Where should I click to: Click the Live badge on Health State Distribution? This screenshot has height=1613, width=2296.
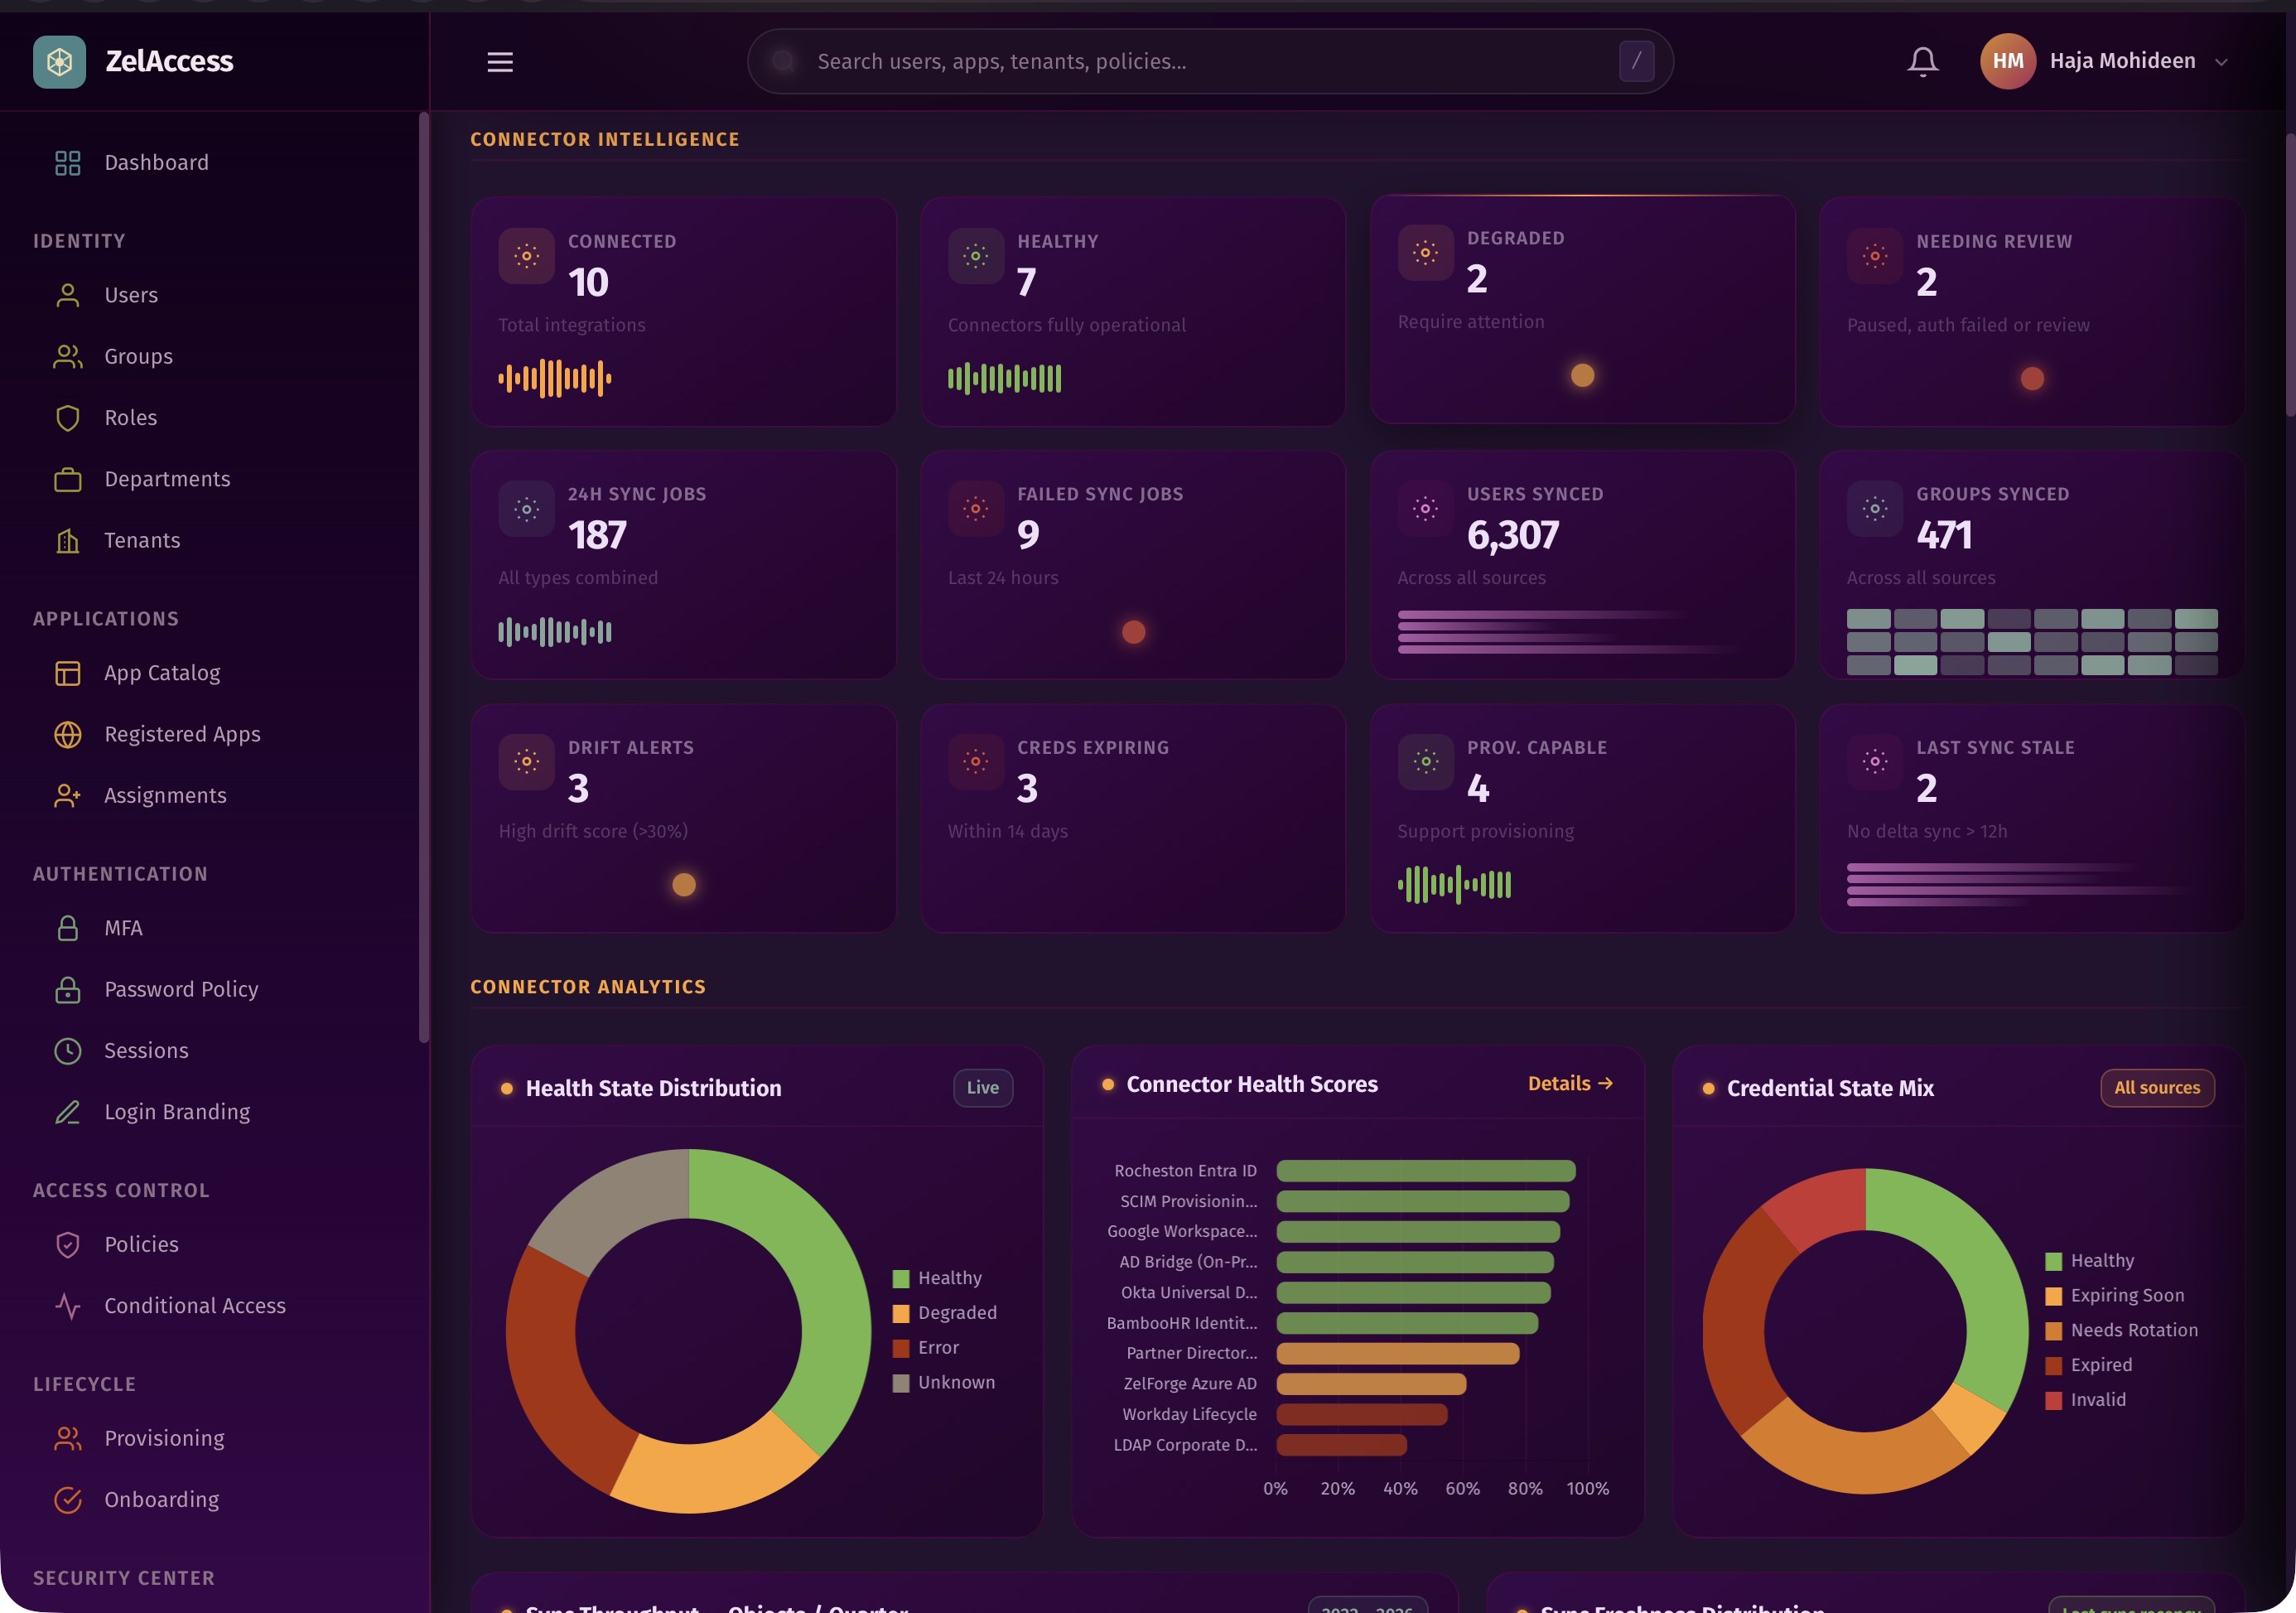click(x=982, y=1088)
